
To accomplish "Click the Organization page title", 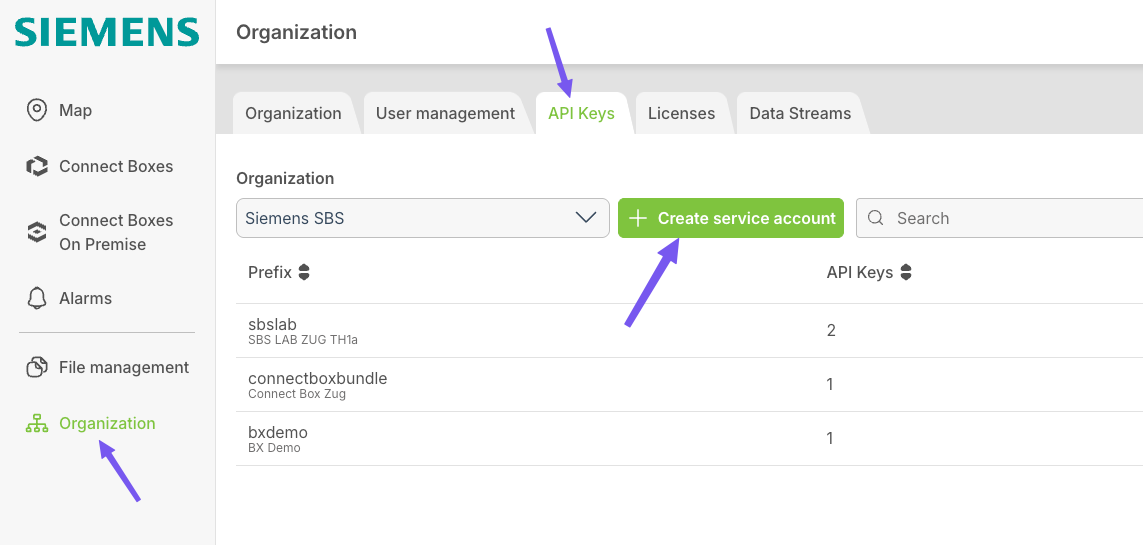I will pyautogui.click(x=297, y=32).
